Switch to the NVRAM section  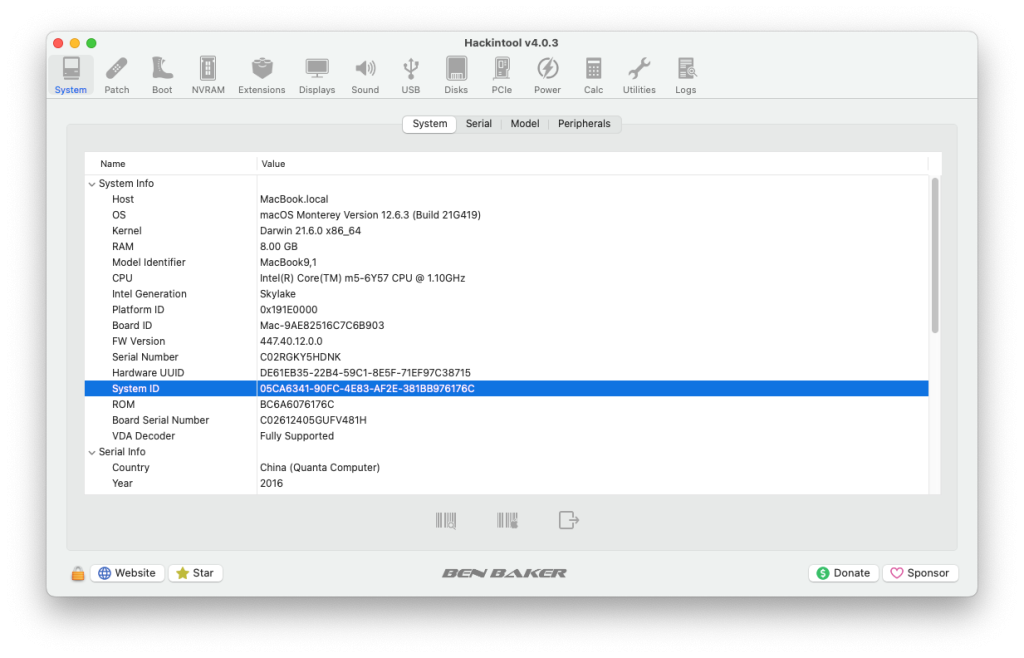click(x=208, y=75)
